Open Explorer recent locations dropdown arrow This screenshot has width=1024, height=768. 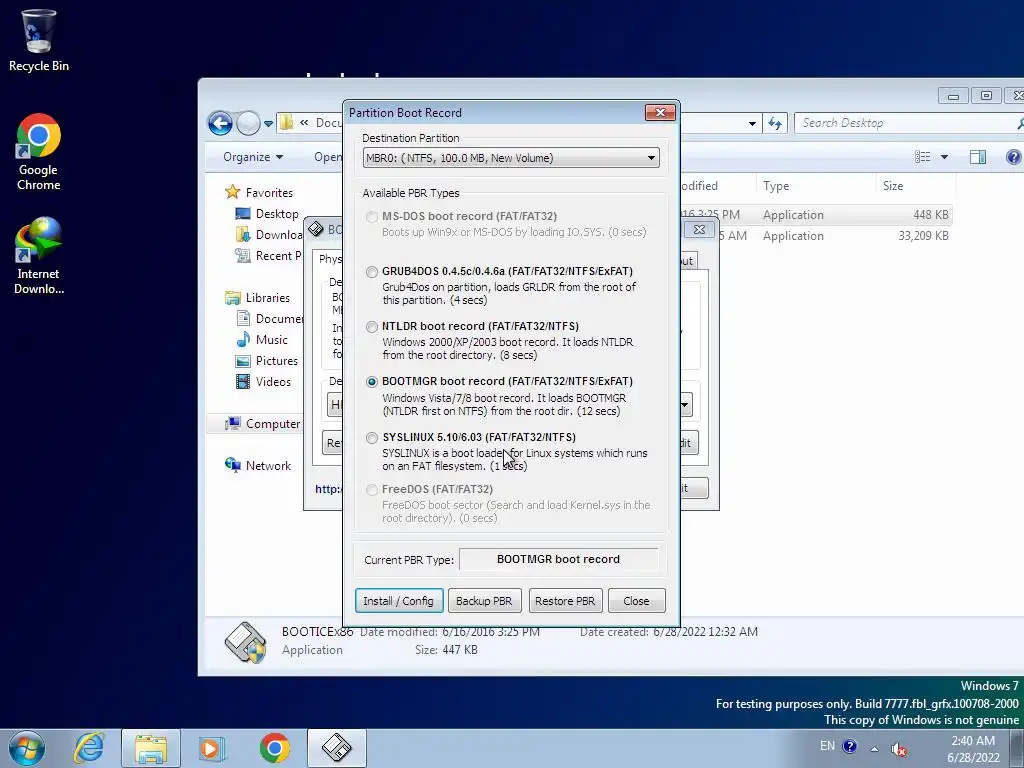(x=268, y=123)
